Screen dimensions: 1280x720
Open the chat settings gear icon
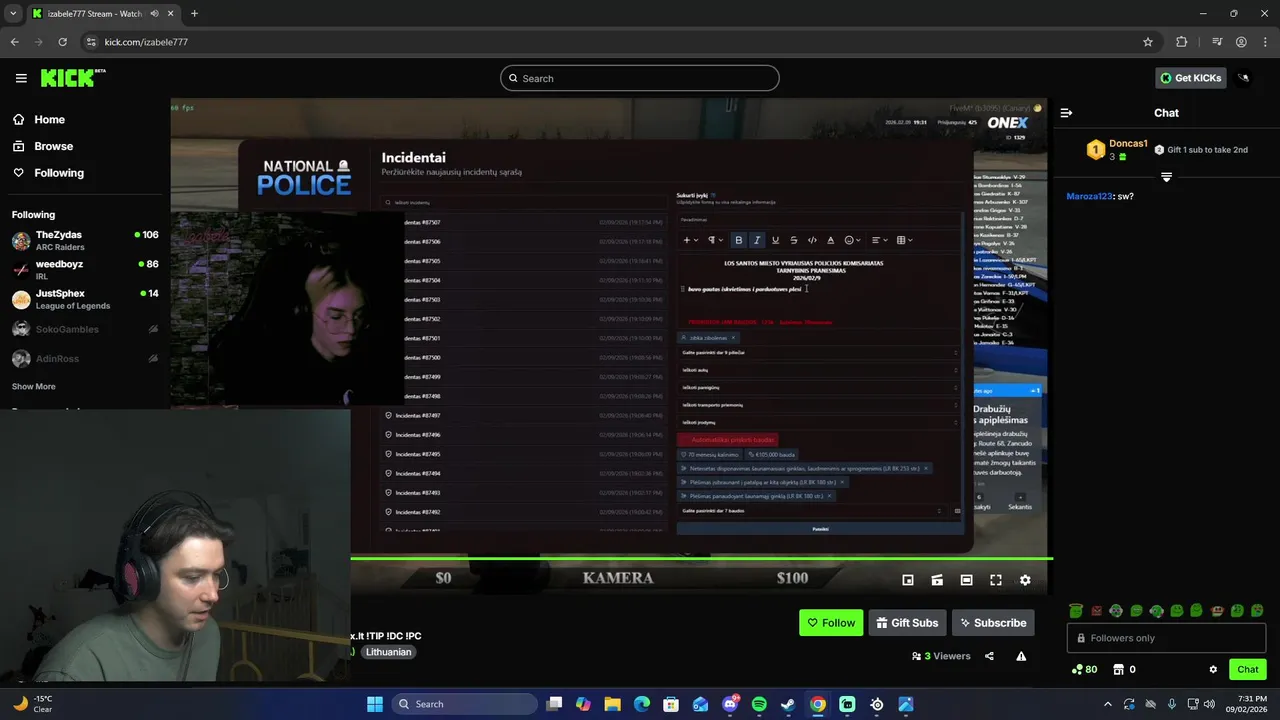tap(1213, 669)
